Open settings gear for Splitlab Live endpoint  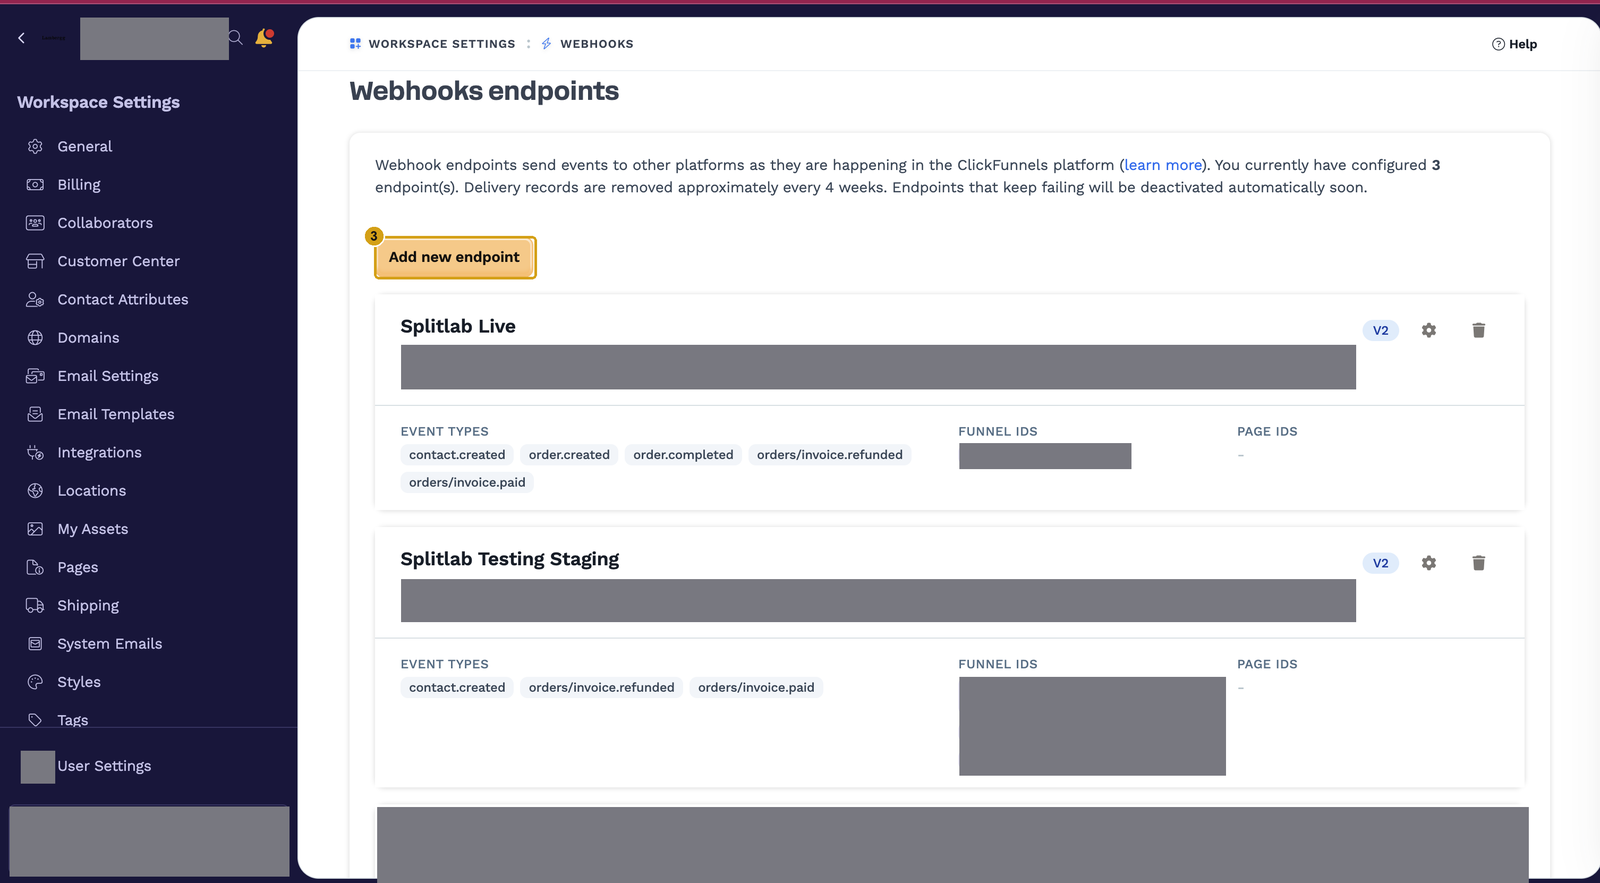[1429, 330]
